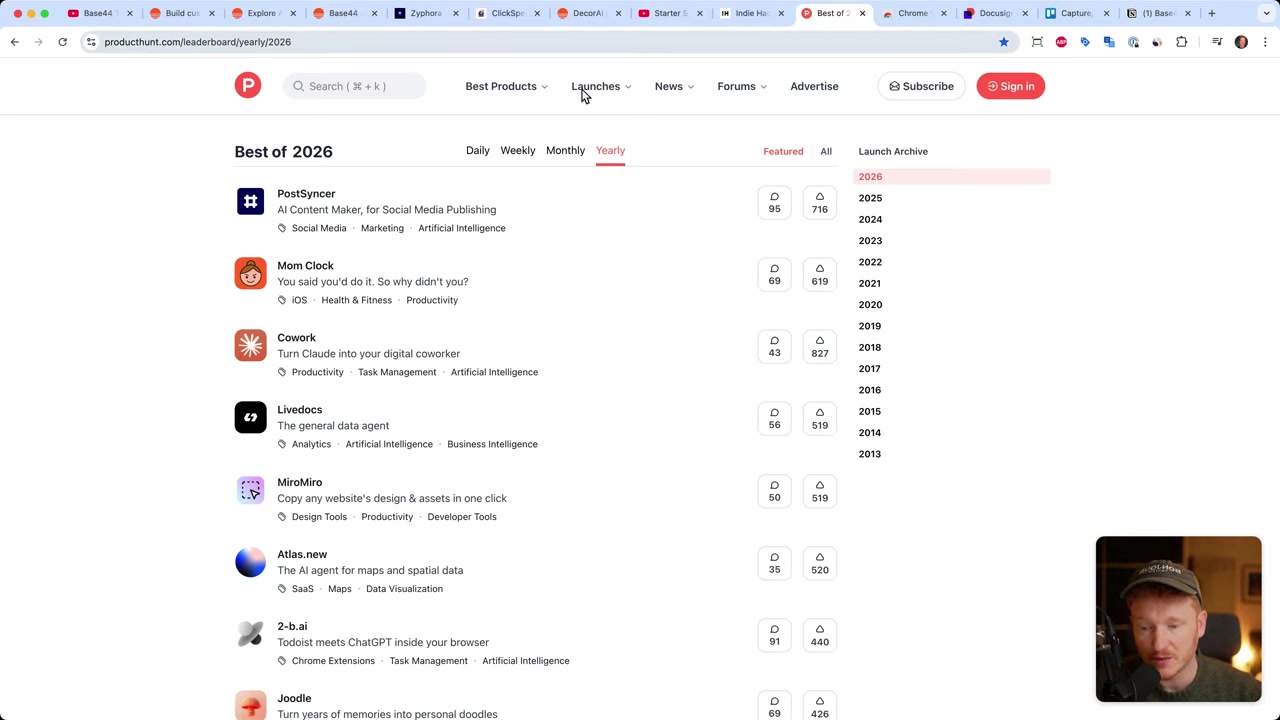Open PostSyncer's 95 comments

tap(774, 203)
